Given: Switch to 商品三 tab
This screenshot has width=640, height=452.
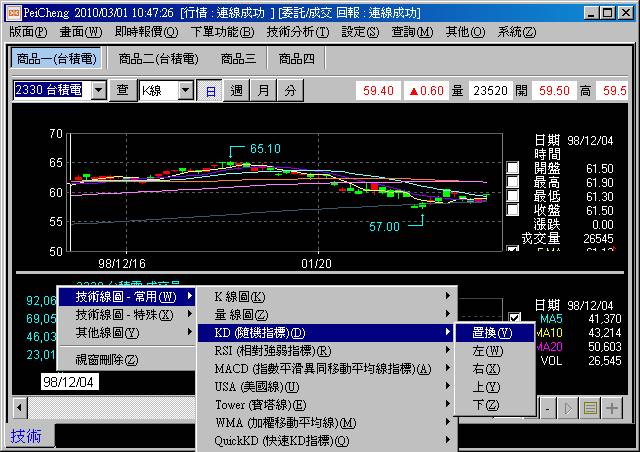Looking at the screenshot, I should click(238, 59).
